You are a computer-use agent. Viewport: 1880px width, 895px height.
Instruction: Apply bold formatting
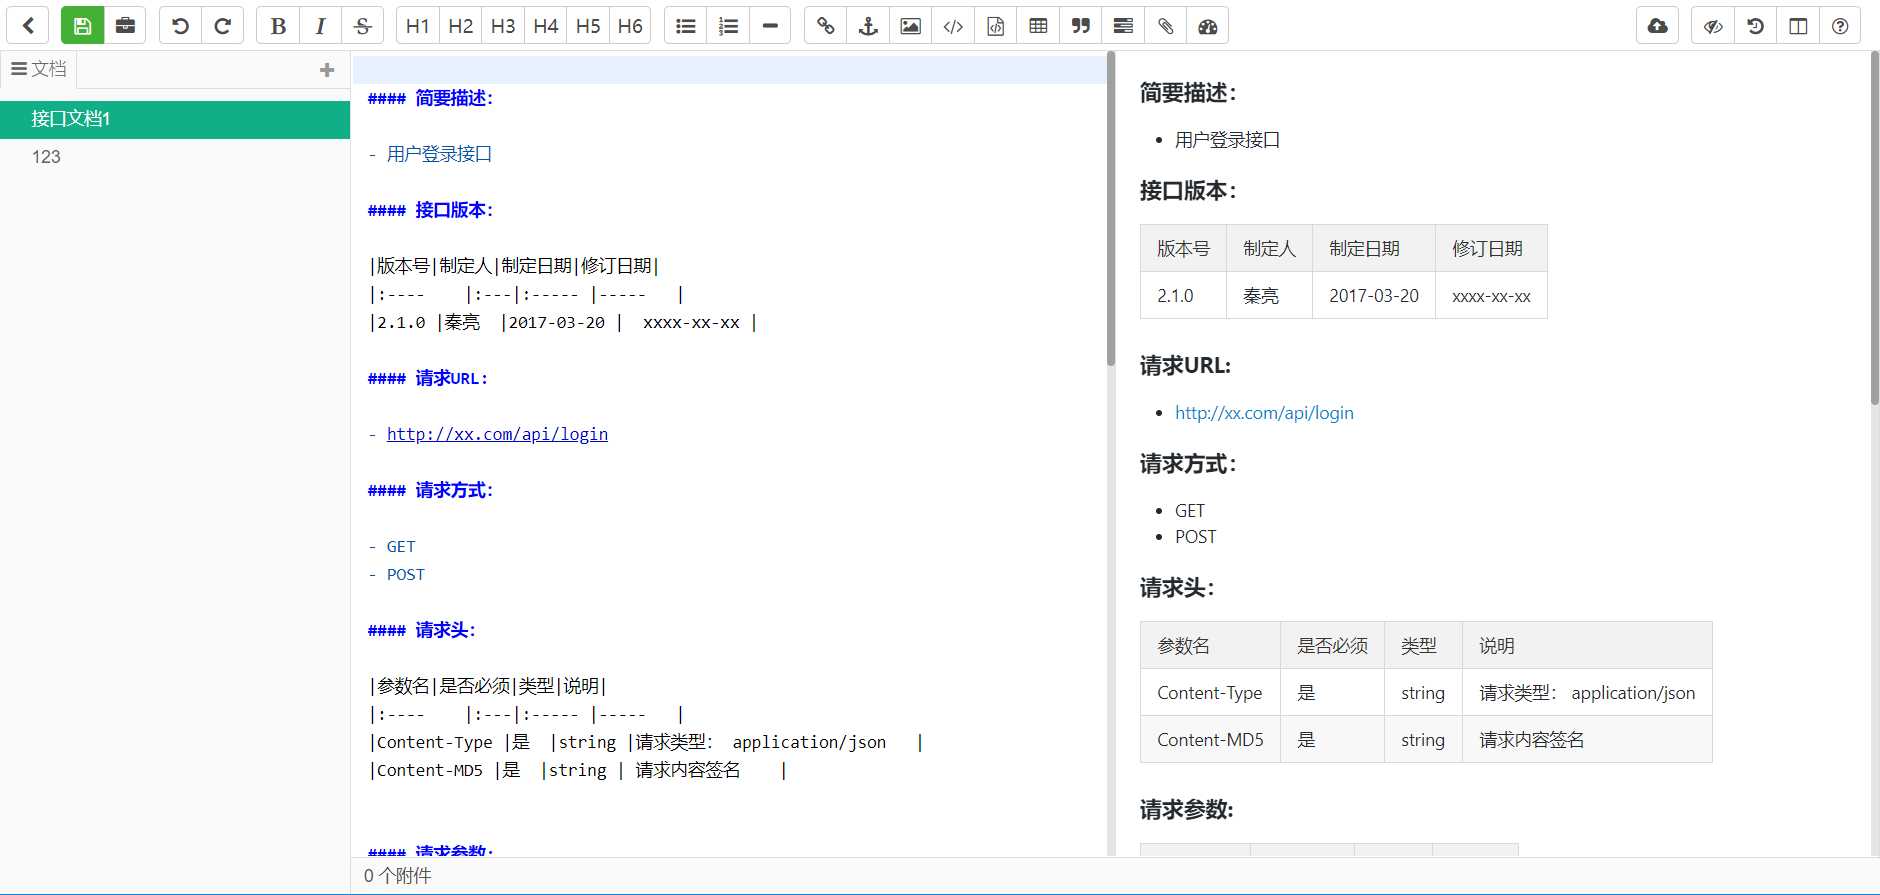(278, 26)
